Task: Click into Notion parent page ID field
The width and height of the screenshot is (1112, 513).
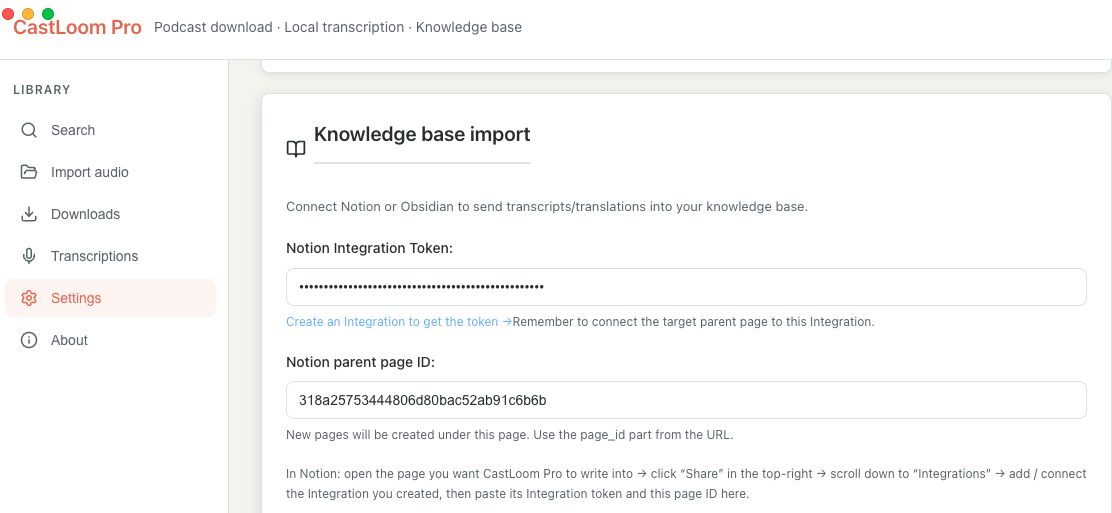Action: (x=686, y=400)
